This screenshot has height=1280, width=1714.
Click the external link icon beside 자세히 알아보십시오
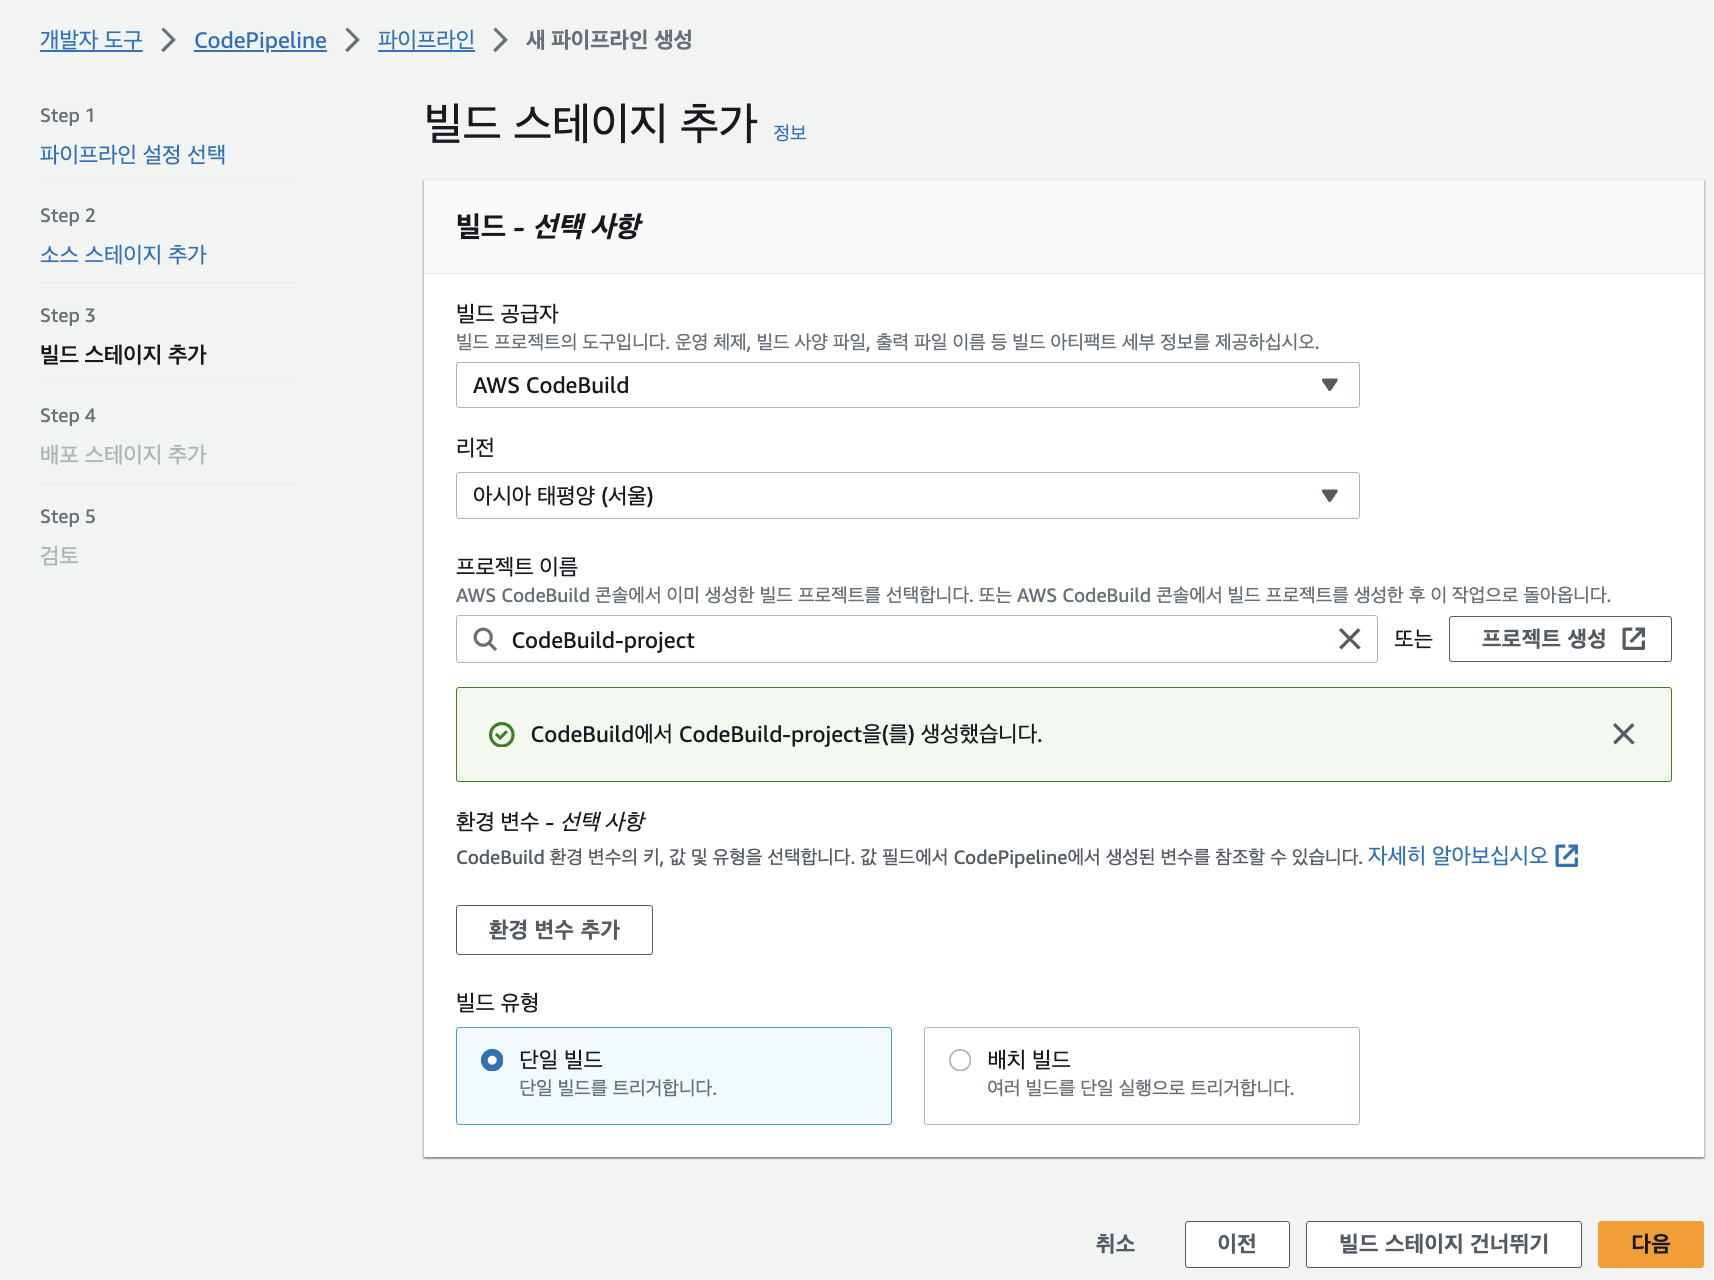click(1570, 856)
